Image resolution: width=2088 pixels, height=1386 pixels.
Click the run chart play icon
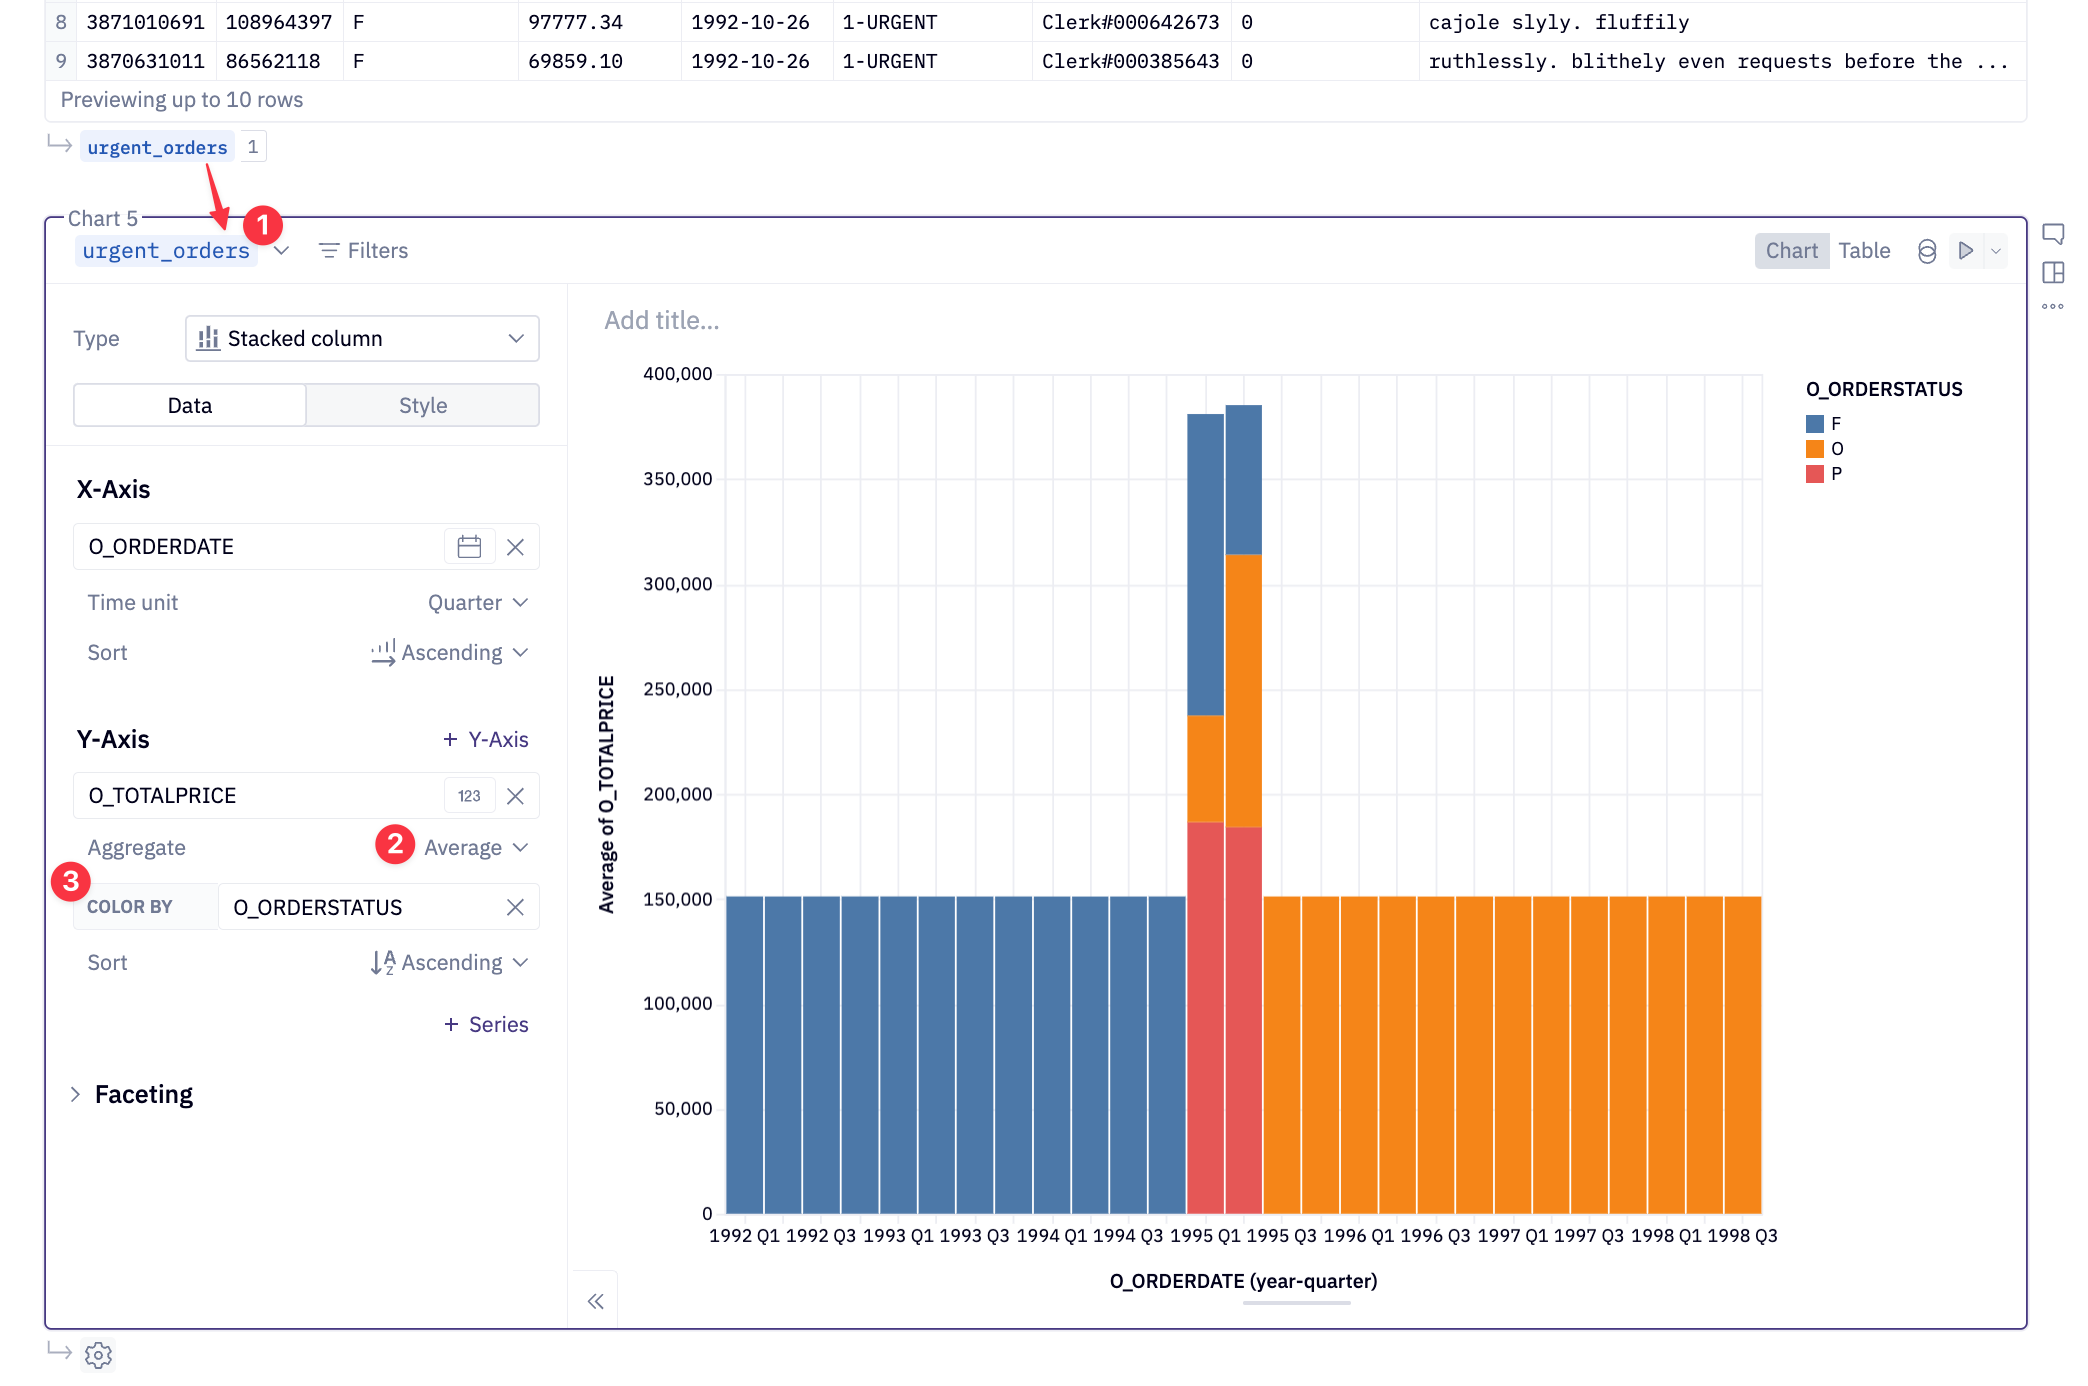click(x=1965, y=251)
